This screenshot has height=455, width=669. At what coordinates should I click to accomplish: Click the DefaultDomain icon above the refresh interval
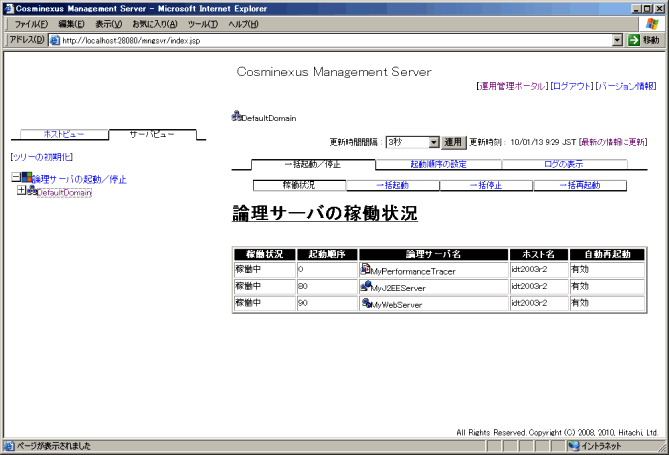pyautogui.click(x=236, y=116)
